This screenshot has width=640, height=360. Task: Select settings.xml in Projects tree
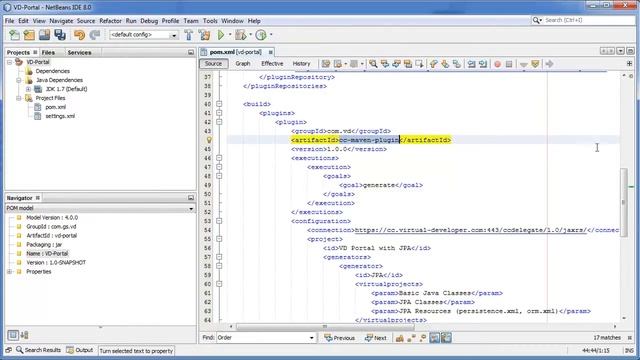tap(60, 116)
